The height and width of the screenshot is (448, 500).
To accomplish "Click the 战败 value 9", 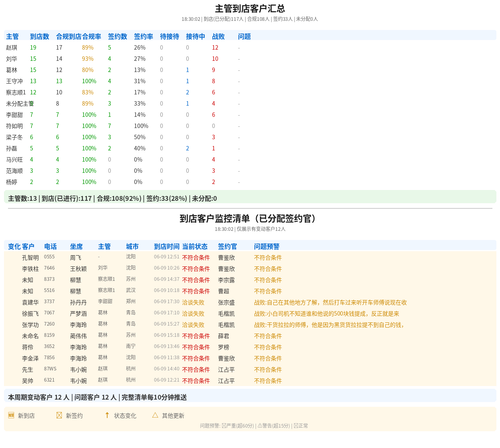I will tap(213, 70).
